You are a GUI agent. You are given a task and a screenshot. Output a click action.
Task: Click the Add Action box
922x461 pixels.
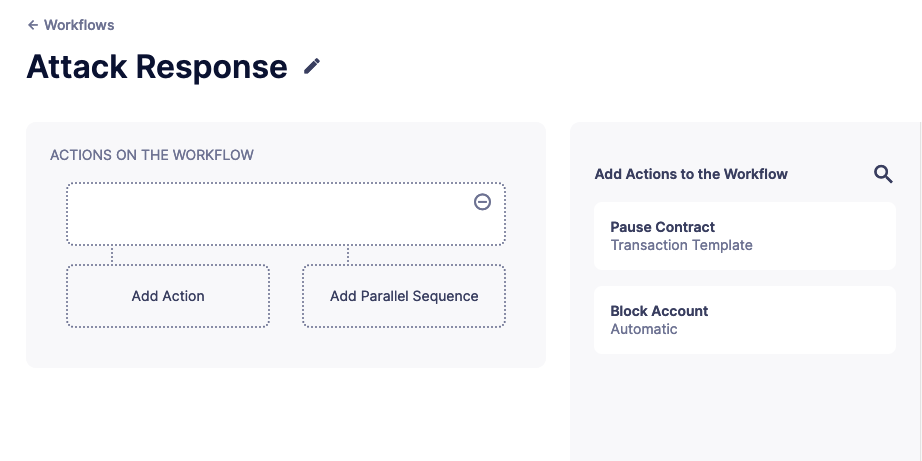[x=168, y=296]
